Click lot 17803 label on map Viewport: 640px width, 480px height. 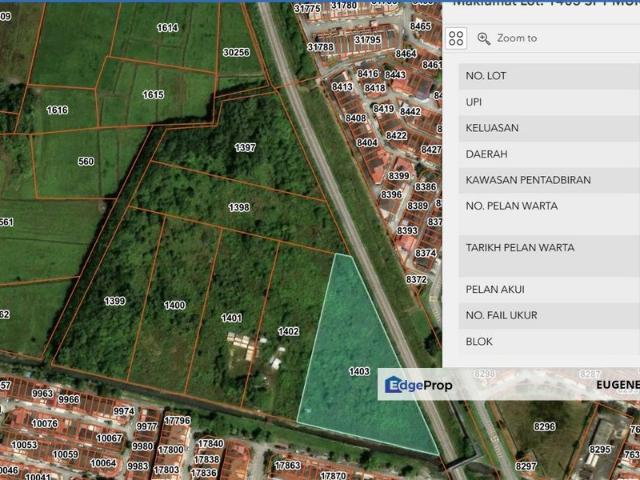[166, 470]
